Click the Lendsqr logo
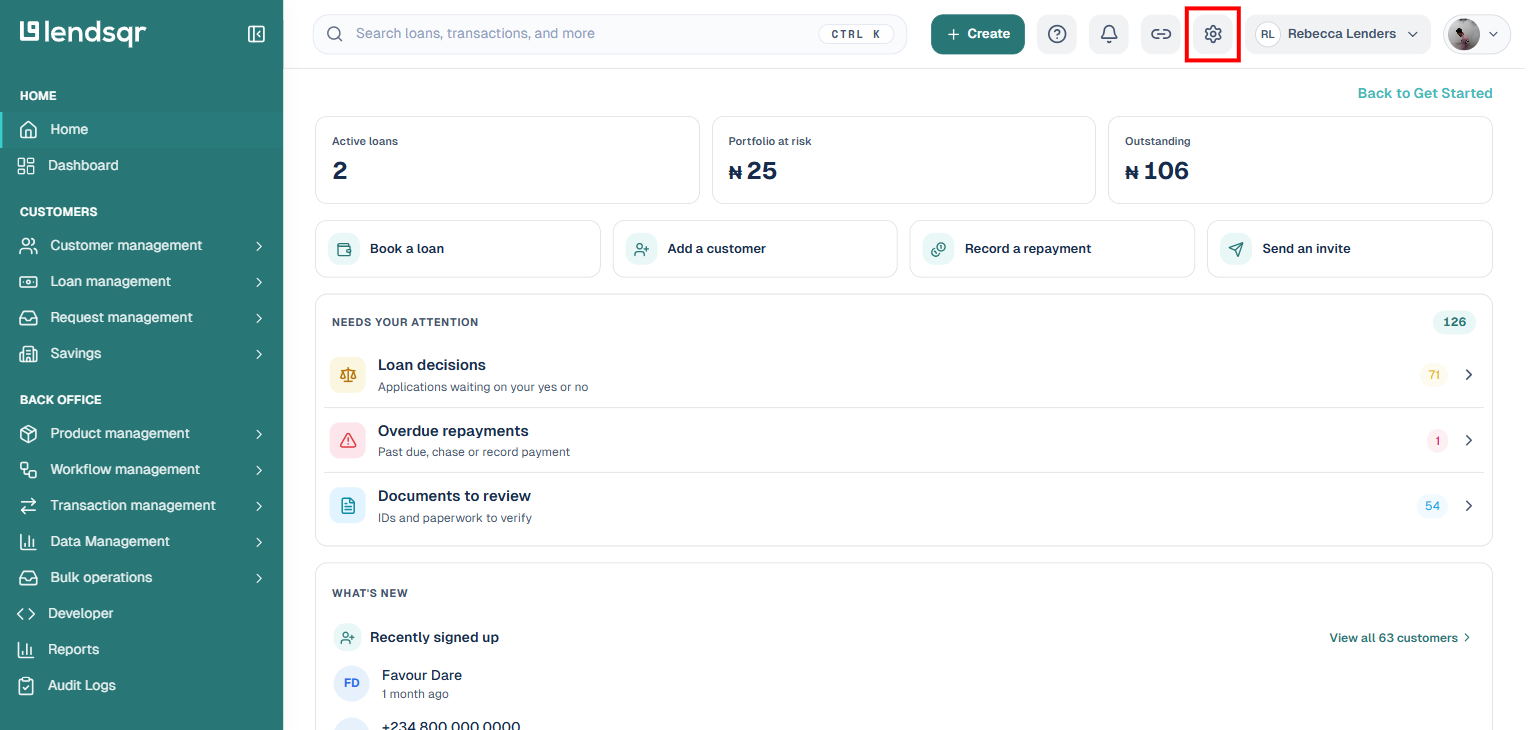This screenshot has height=730, width=1535. coord(83,33)
